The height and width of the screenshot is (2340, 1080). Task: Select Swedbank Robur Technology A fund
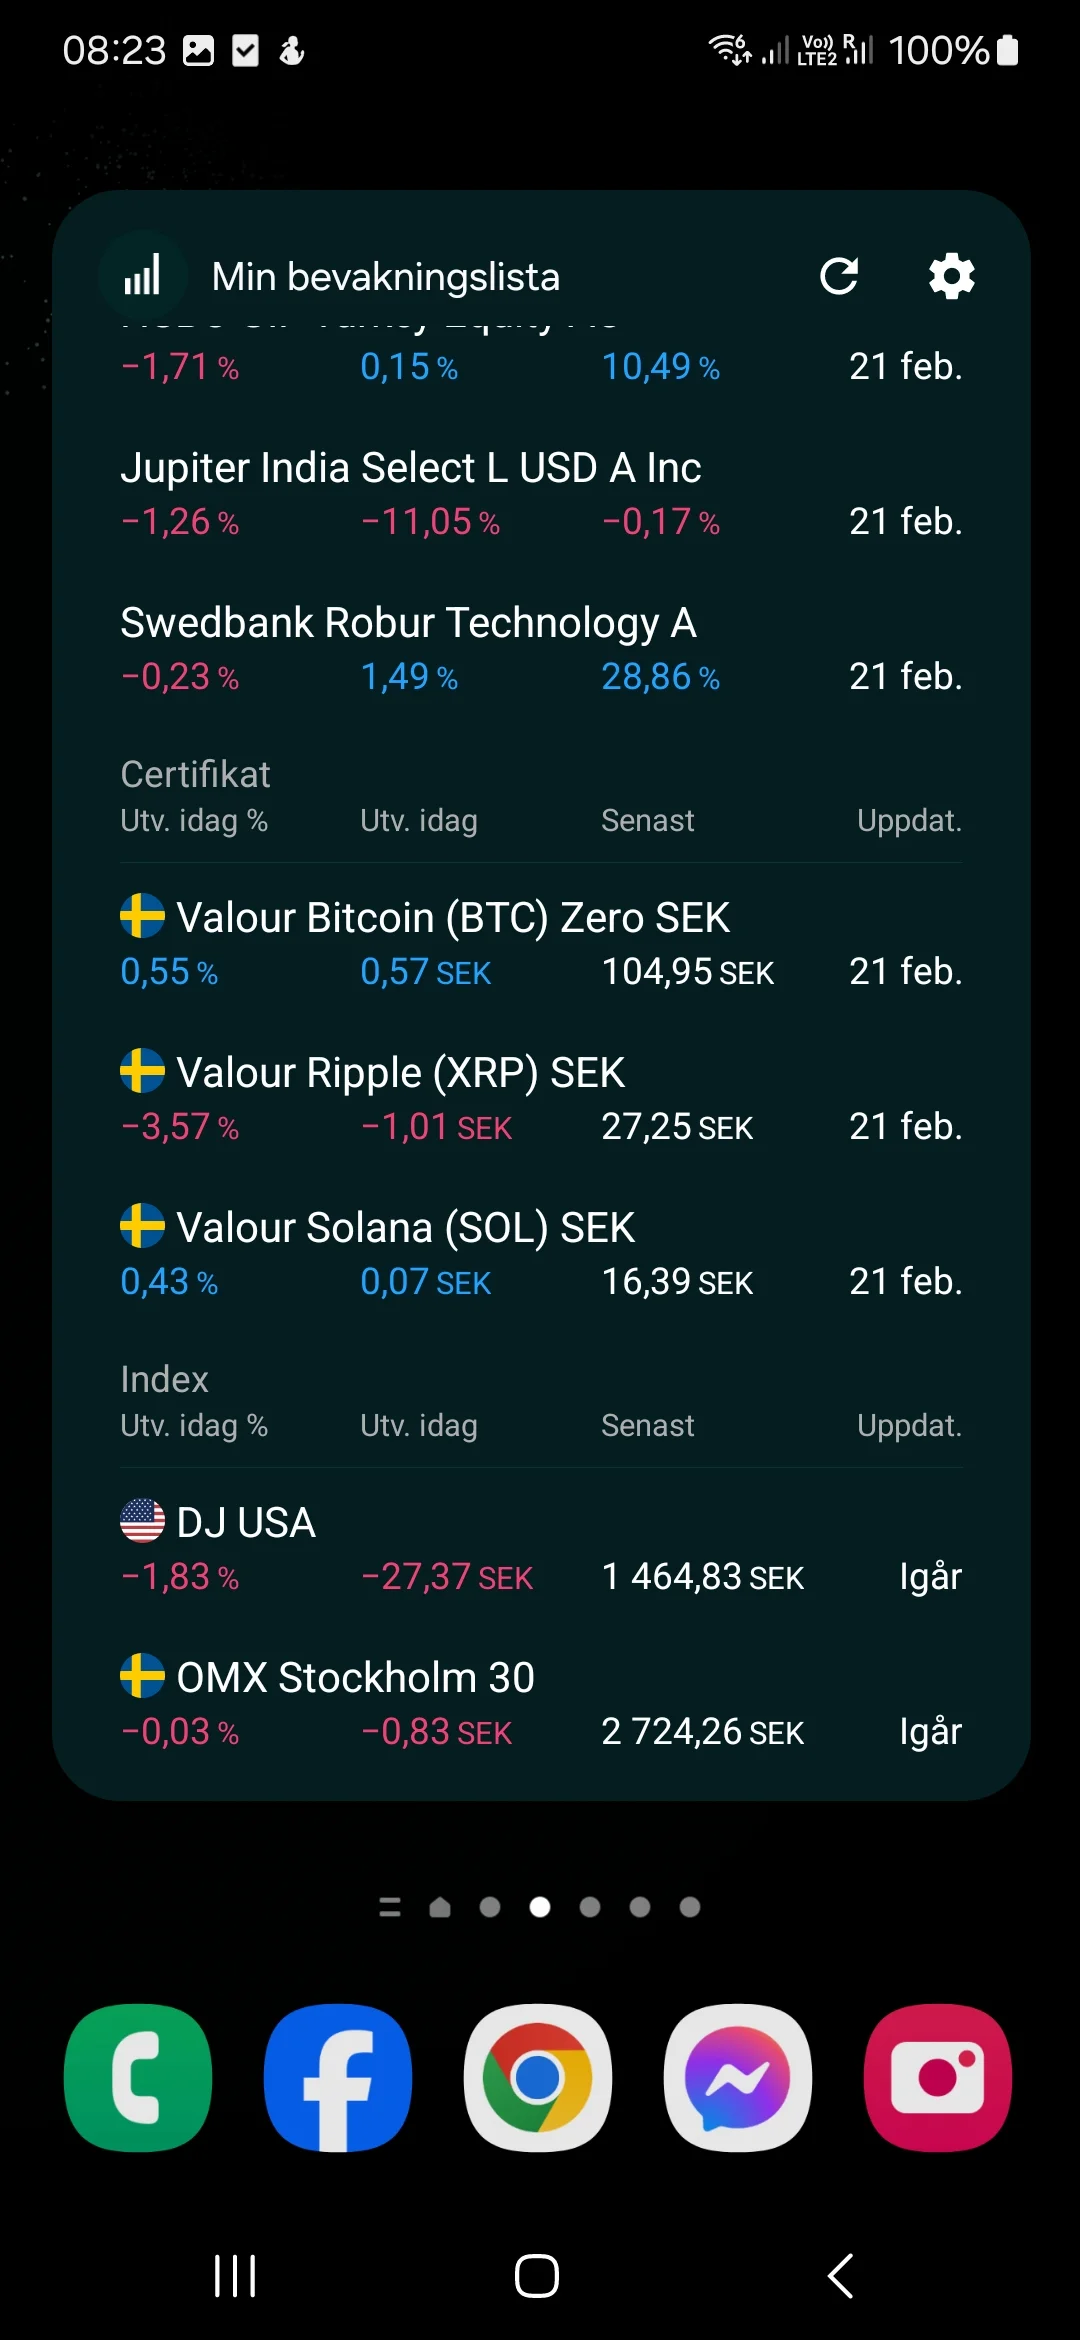(x=408, y=623)
